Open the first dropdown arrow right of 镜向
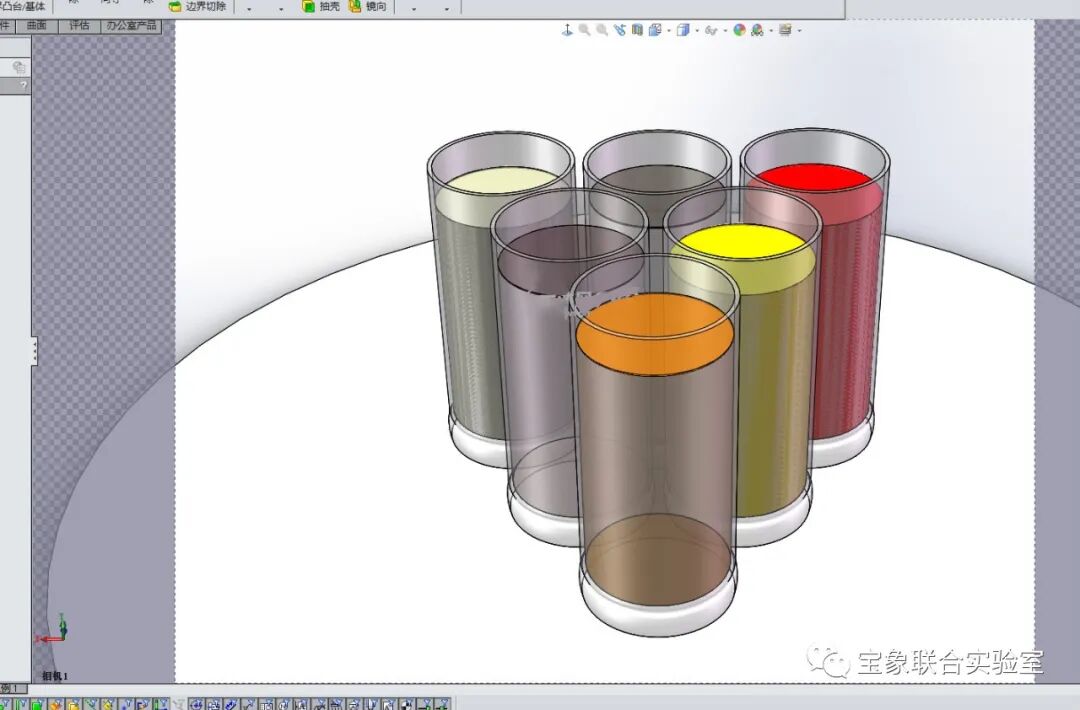Image resolution: width=1080 pixels, height=710 pixels. pos(414,9)
